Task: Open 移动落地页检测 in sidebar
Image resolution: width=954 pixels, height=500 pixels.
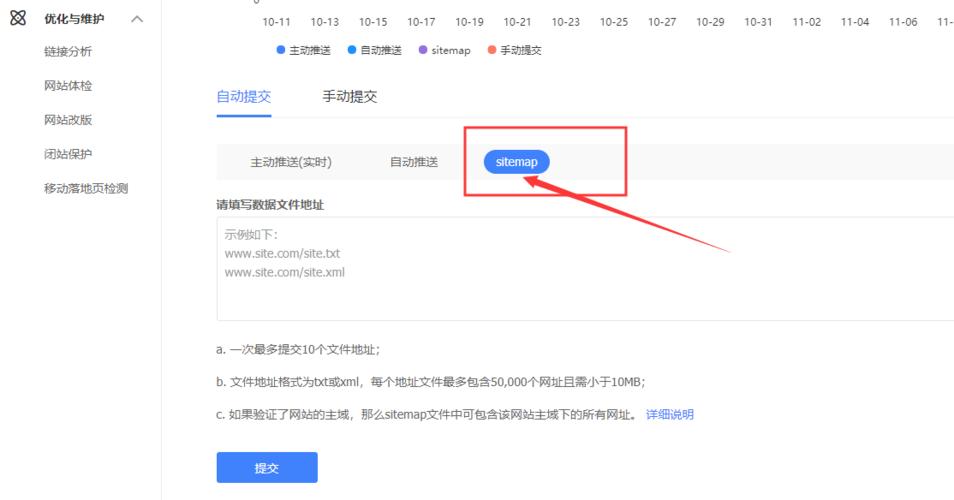Action: click(86, 189)
